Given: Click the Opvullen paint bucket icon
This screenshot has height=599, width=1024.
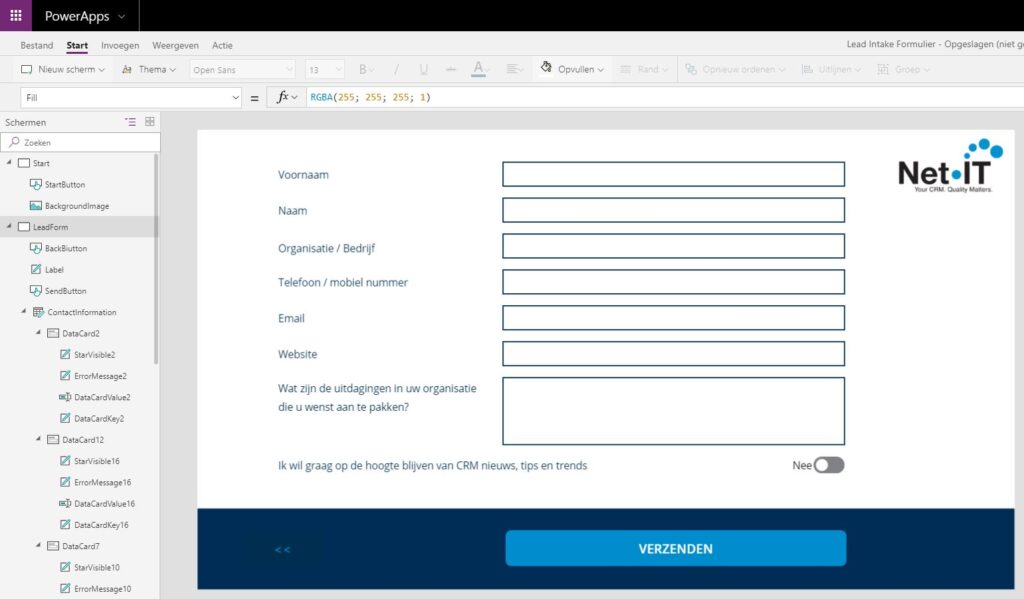Looking at the screenshot, I should (x=546, y=69).
